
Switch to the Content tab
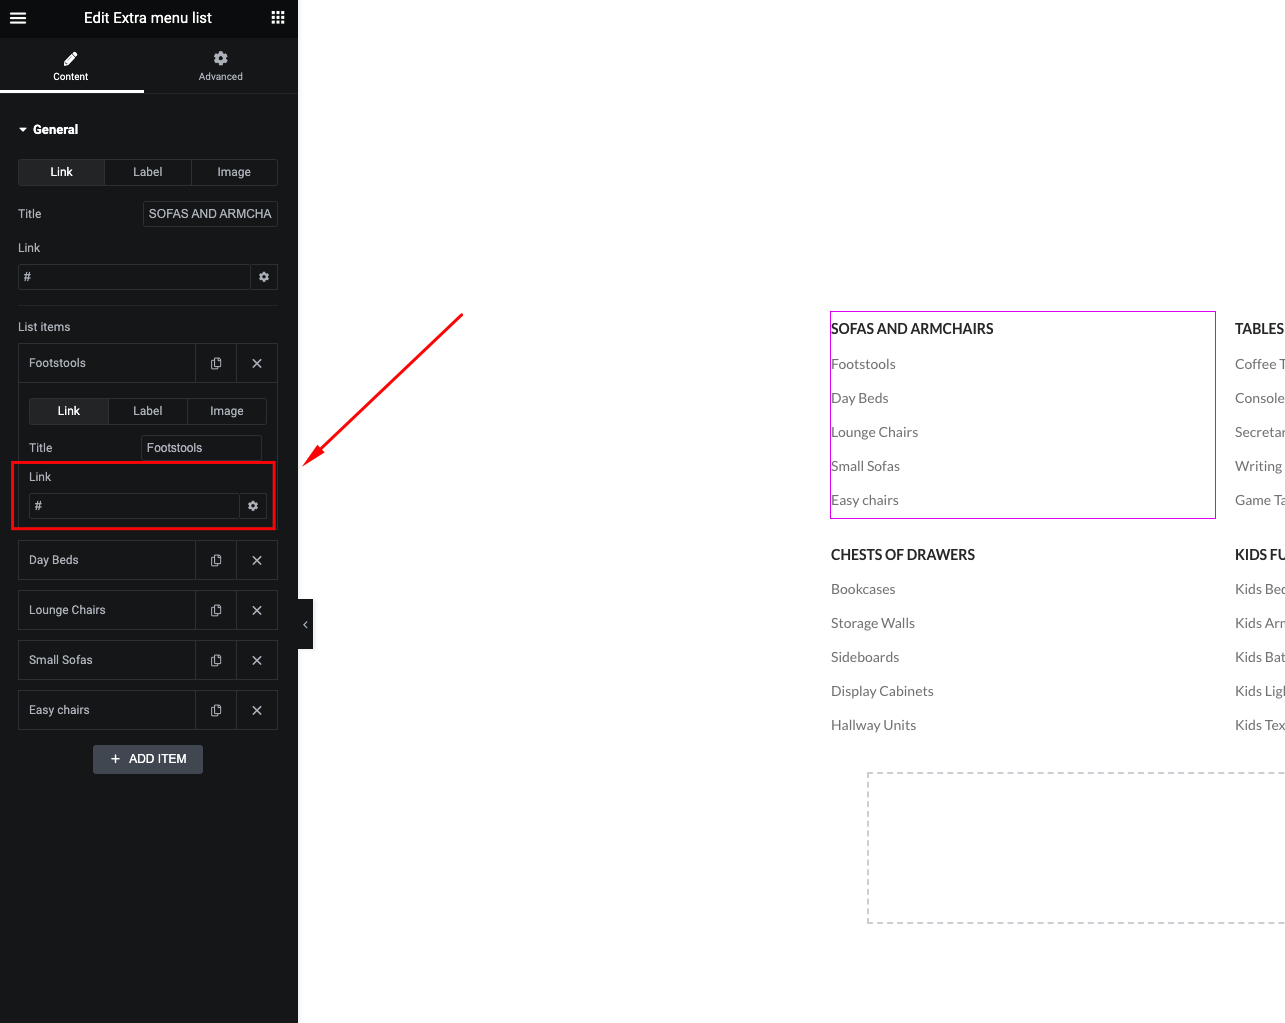click(x=71, y=66)
